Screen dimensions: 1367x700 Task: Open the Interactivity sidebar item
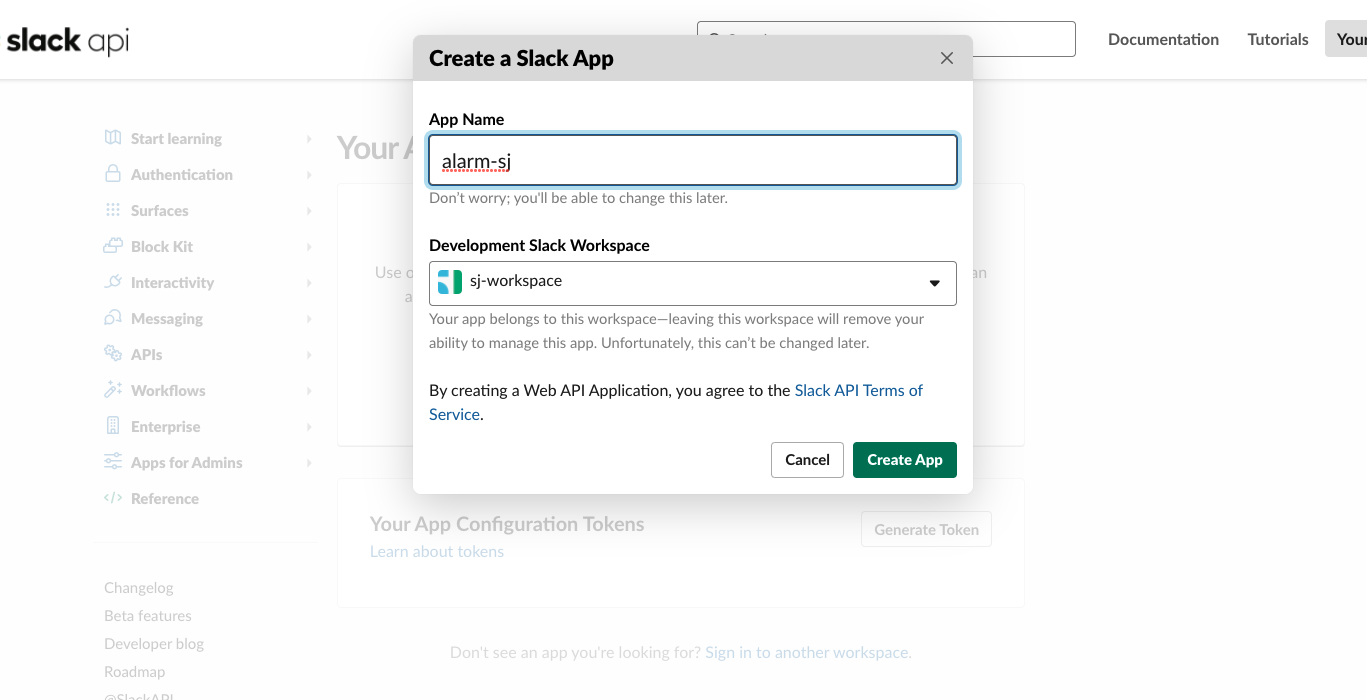(x=172, y=283)
